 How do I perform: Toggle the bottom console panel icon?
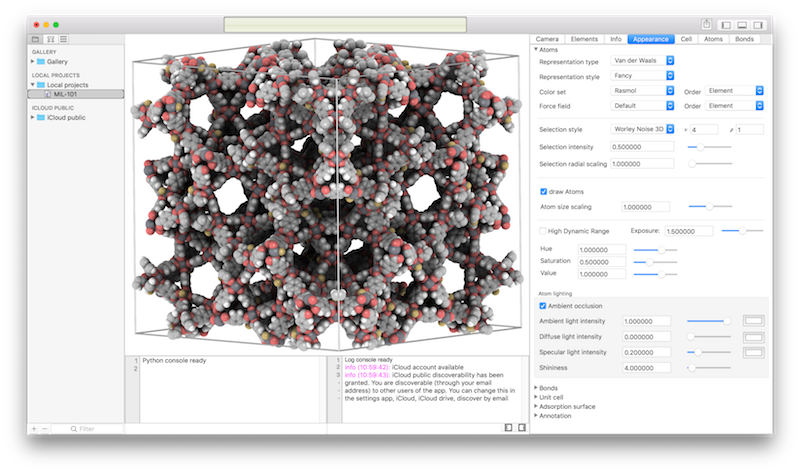click(x=745, y=24)
